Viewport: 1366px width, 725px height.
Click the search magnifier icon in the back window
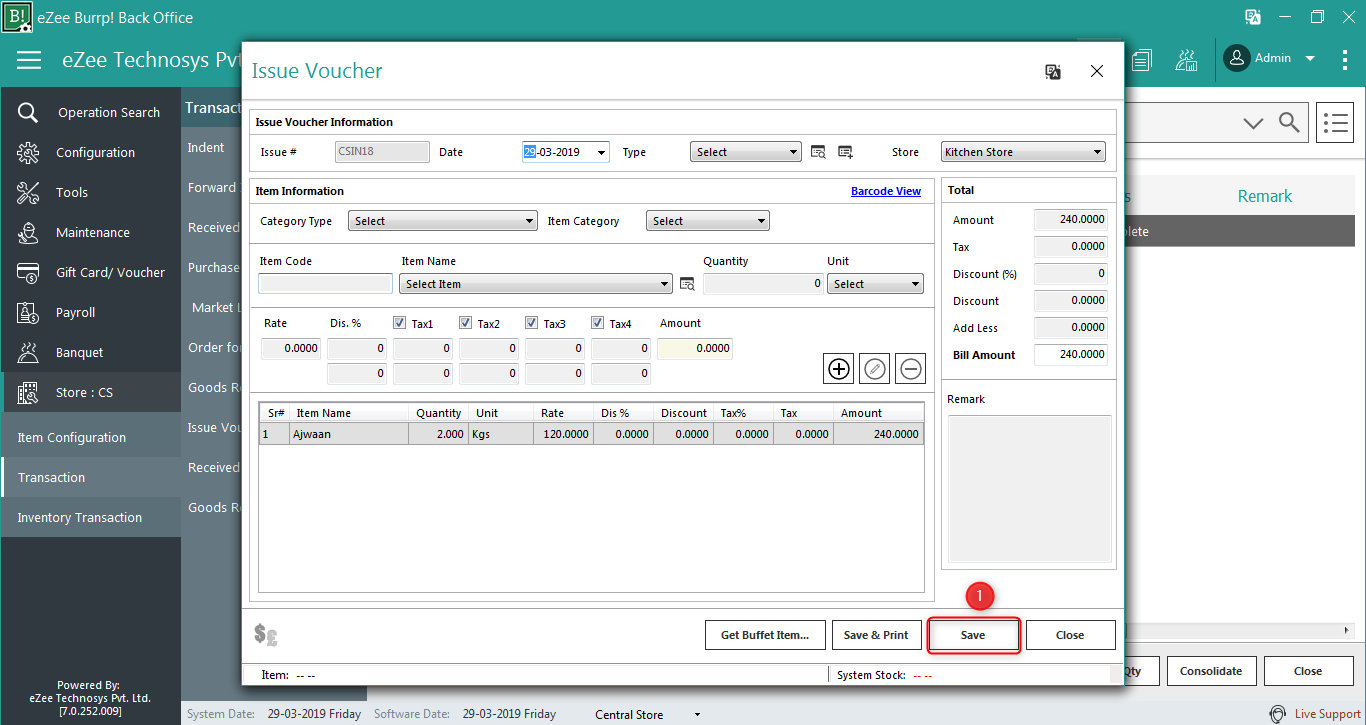tap(1290, 123)
